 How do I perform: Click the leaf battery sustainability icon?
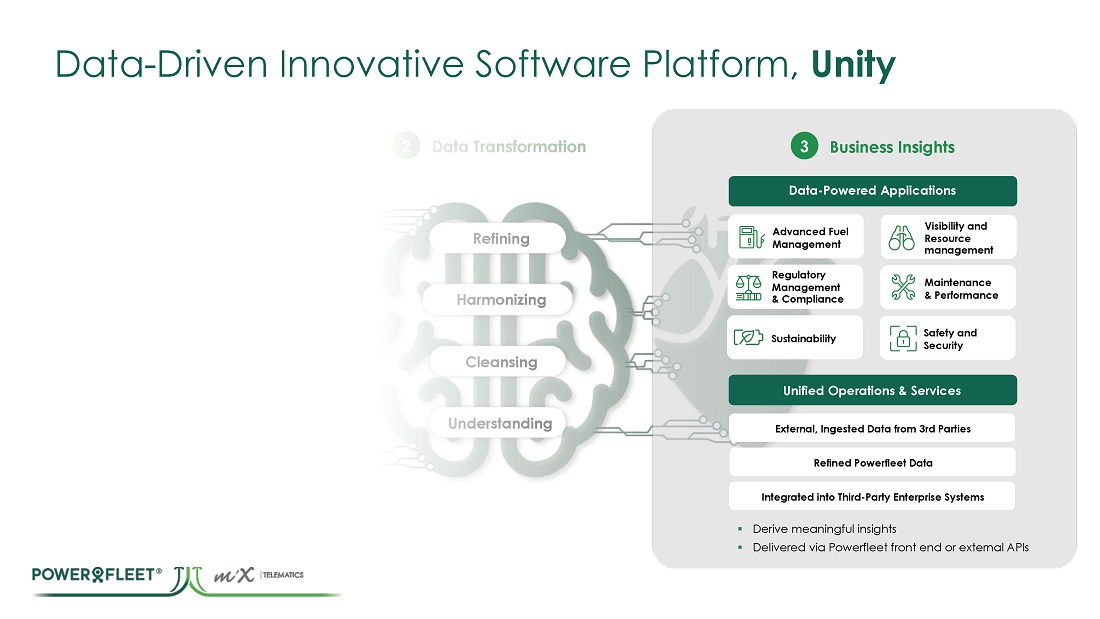[x=749, y=338]
